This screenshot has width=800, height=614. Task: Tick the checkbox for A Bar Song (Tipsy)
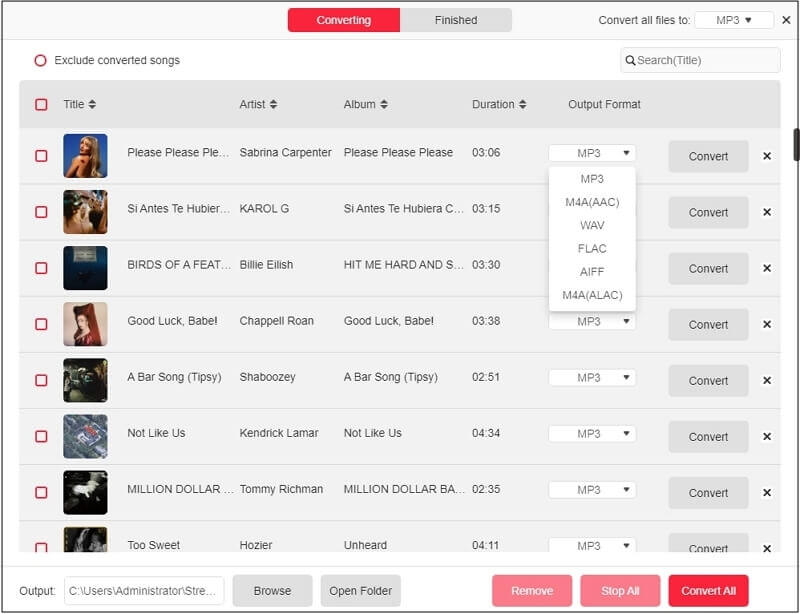click(x=41, y=380)
